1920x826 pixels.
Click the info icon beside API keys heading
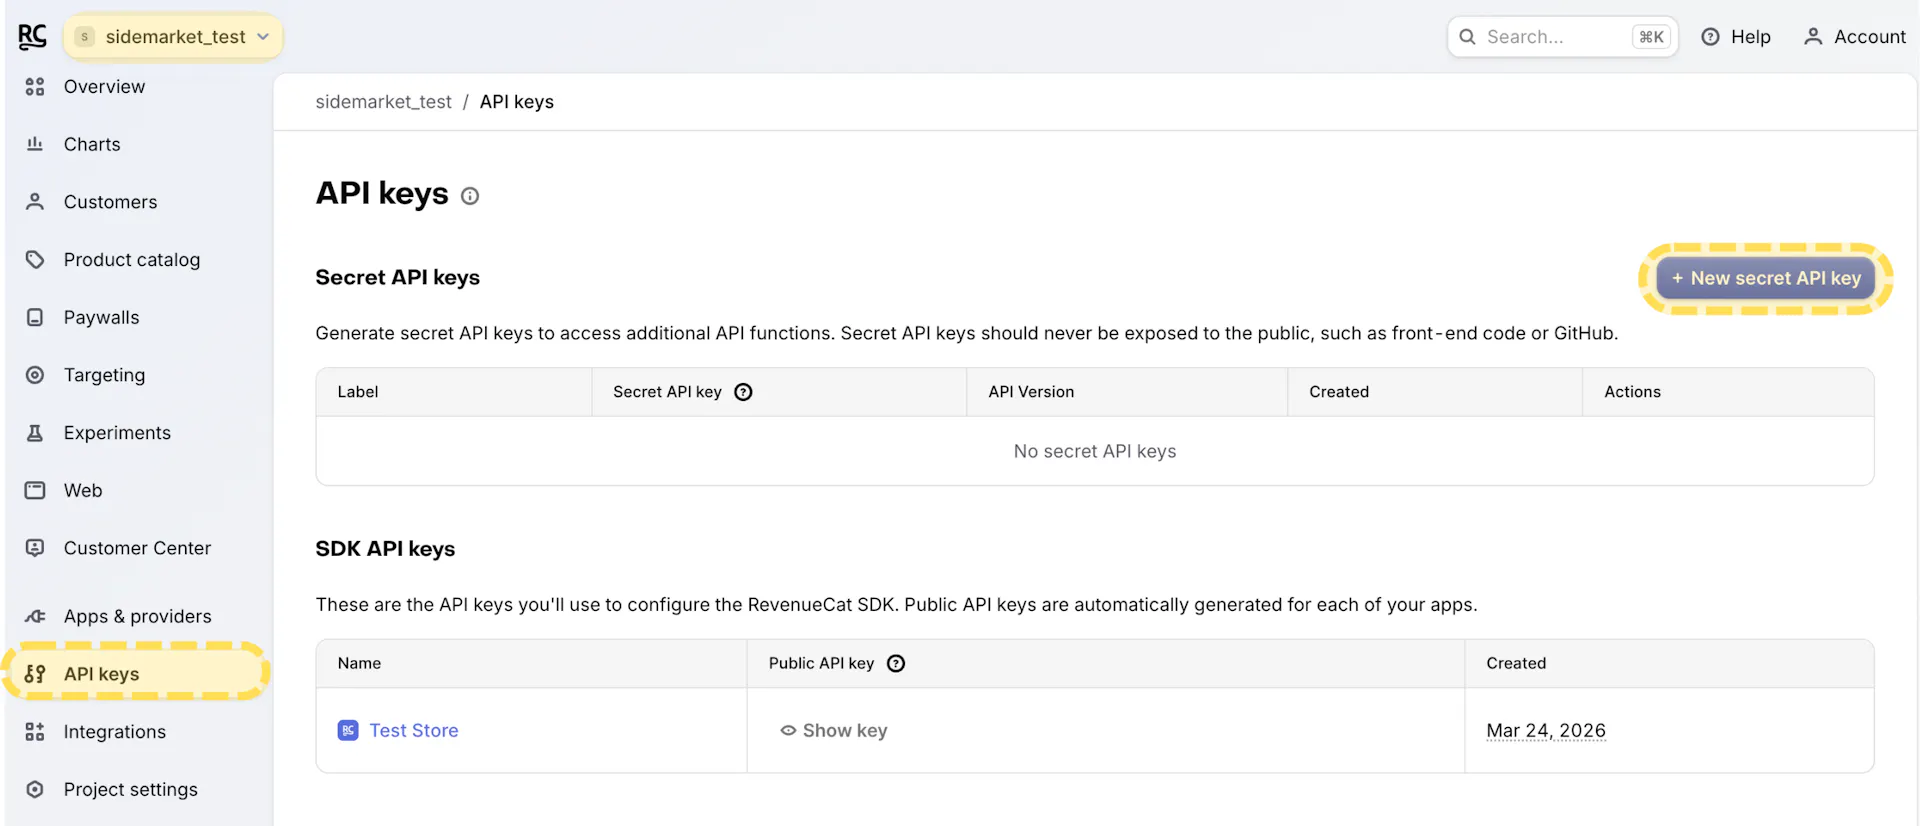pos(470,196)
